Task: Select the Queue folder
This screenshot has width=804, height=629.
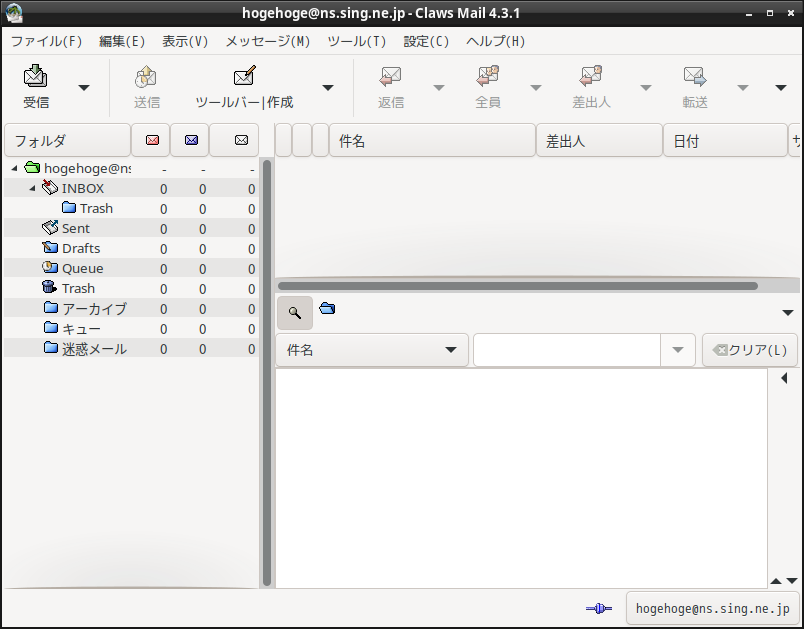Action: (x=131, y=269)
